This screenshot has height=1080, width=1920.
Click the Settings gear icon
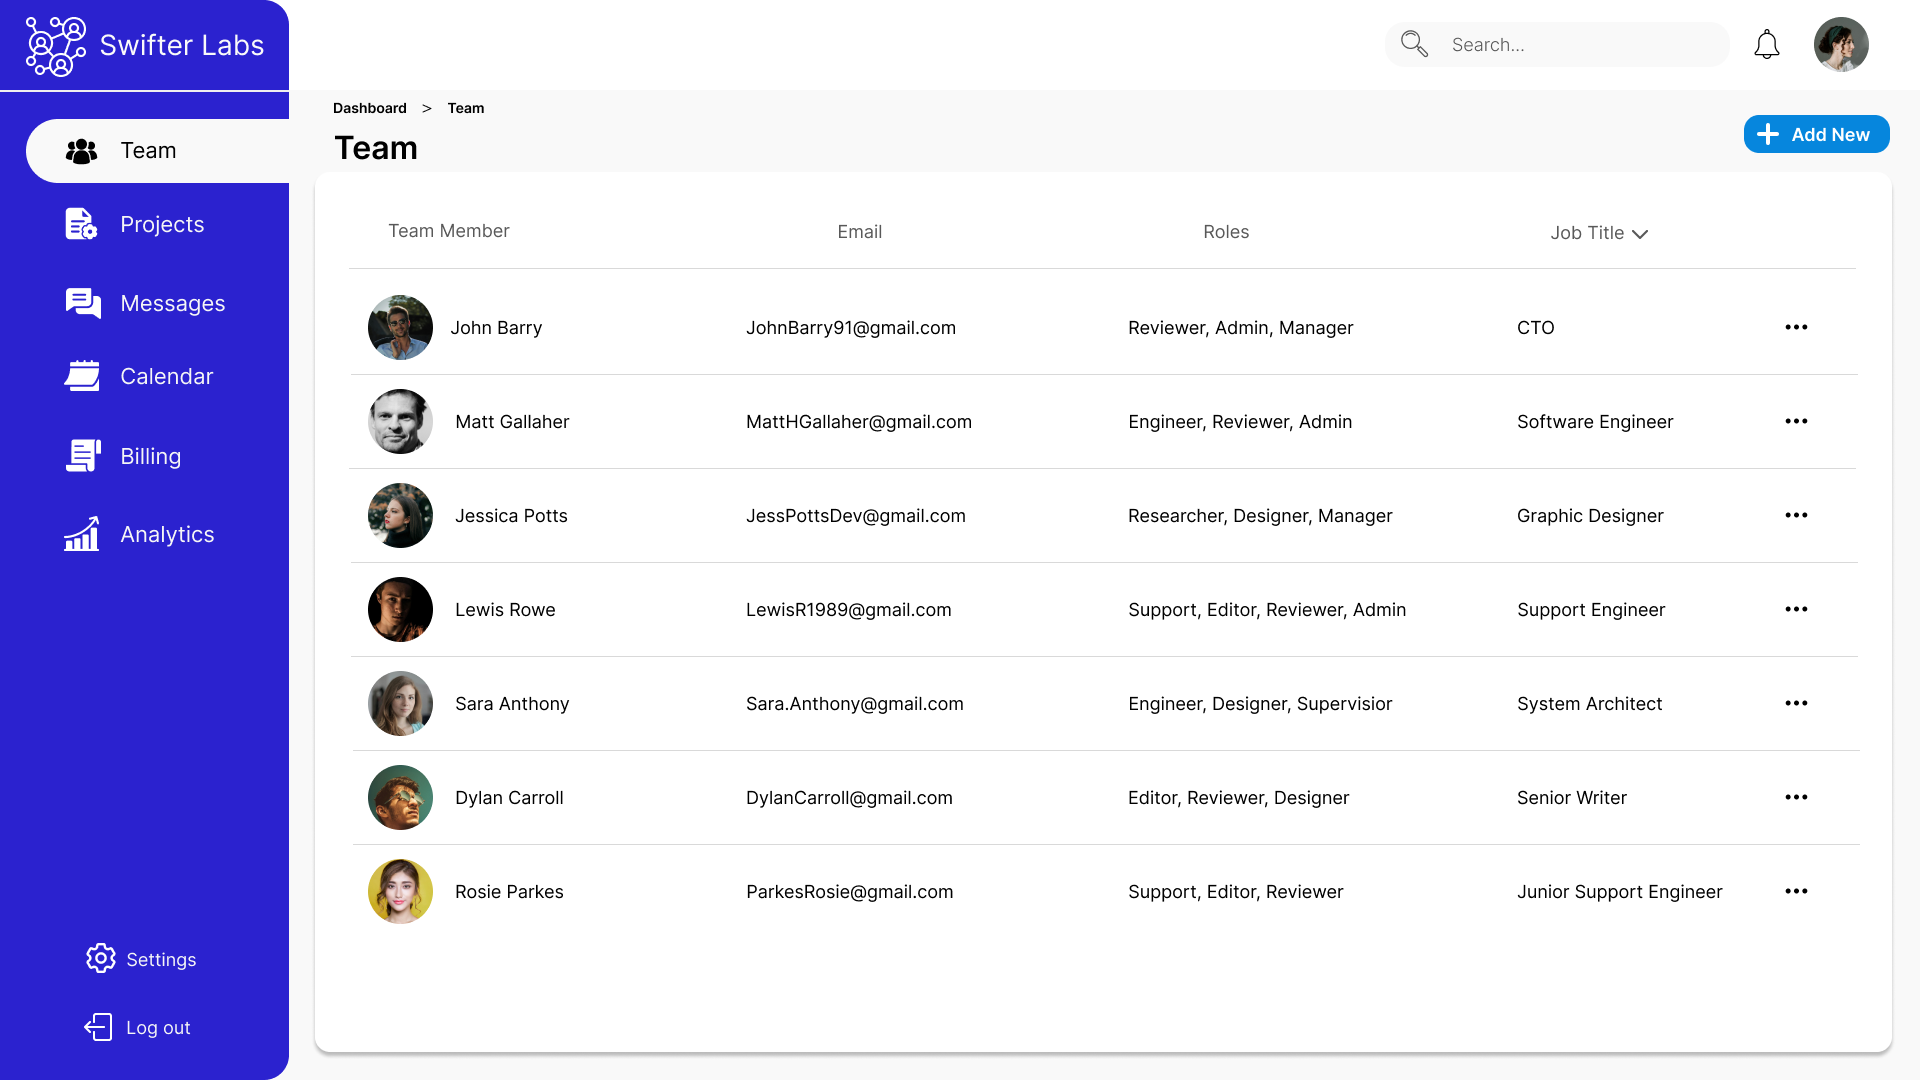coord(100,959)
